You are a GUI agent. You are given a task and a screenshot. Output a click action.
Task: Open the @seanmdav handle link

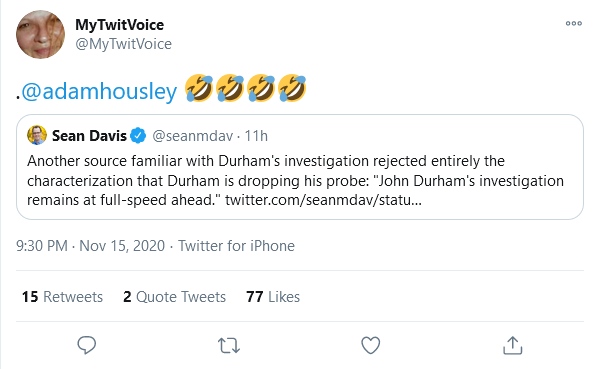click(193, 136)
